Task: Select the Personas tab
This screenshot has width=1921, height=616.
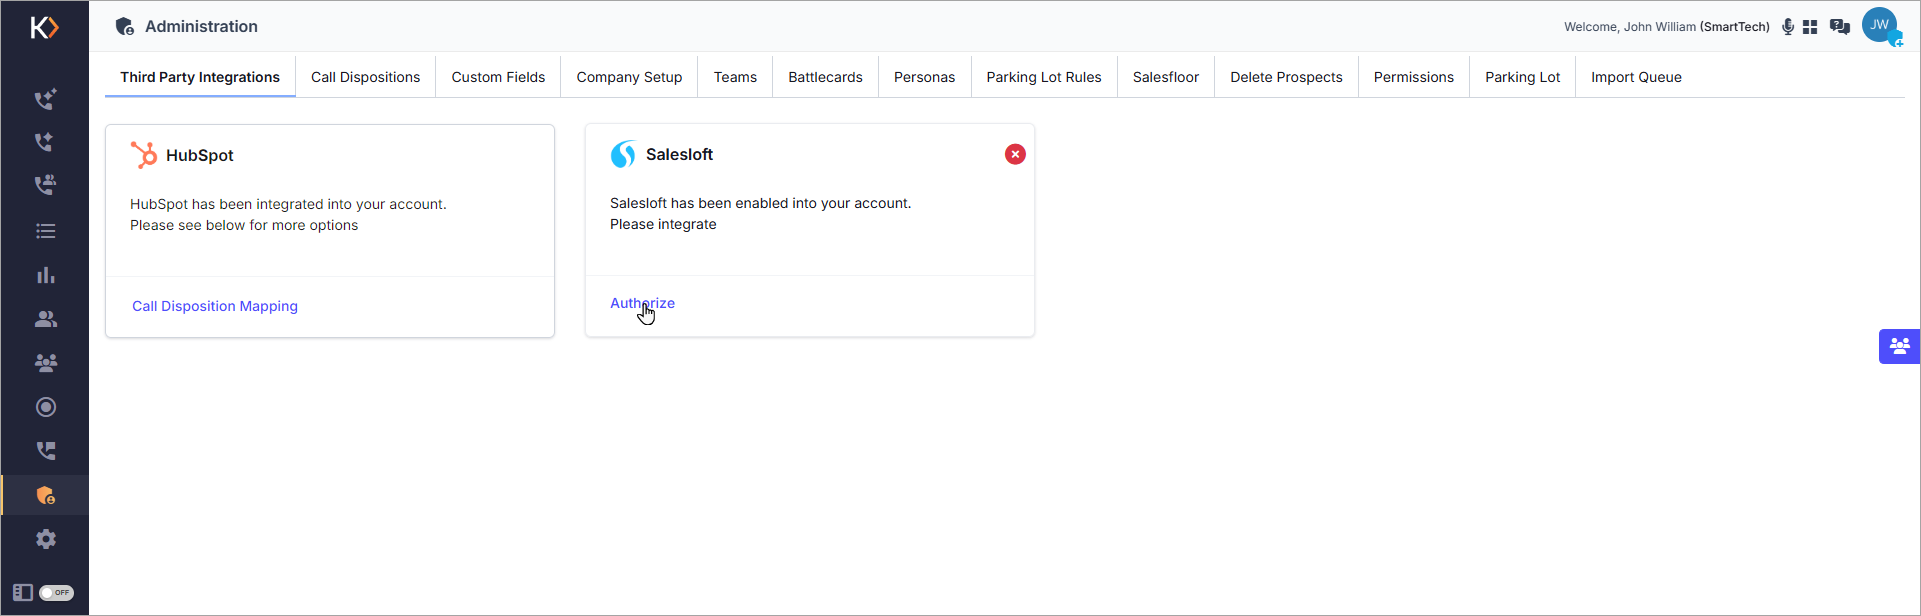Action: pos(924,77)
